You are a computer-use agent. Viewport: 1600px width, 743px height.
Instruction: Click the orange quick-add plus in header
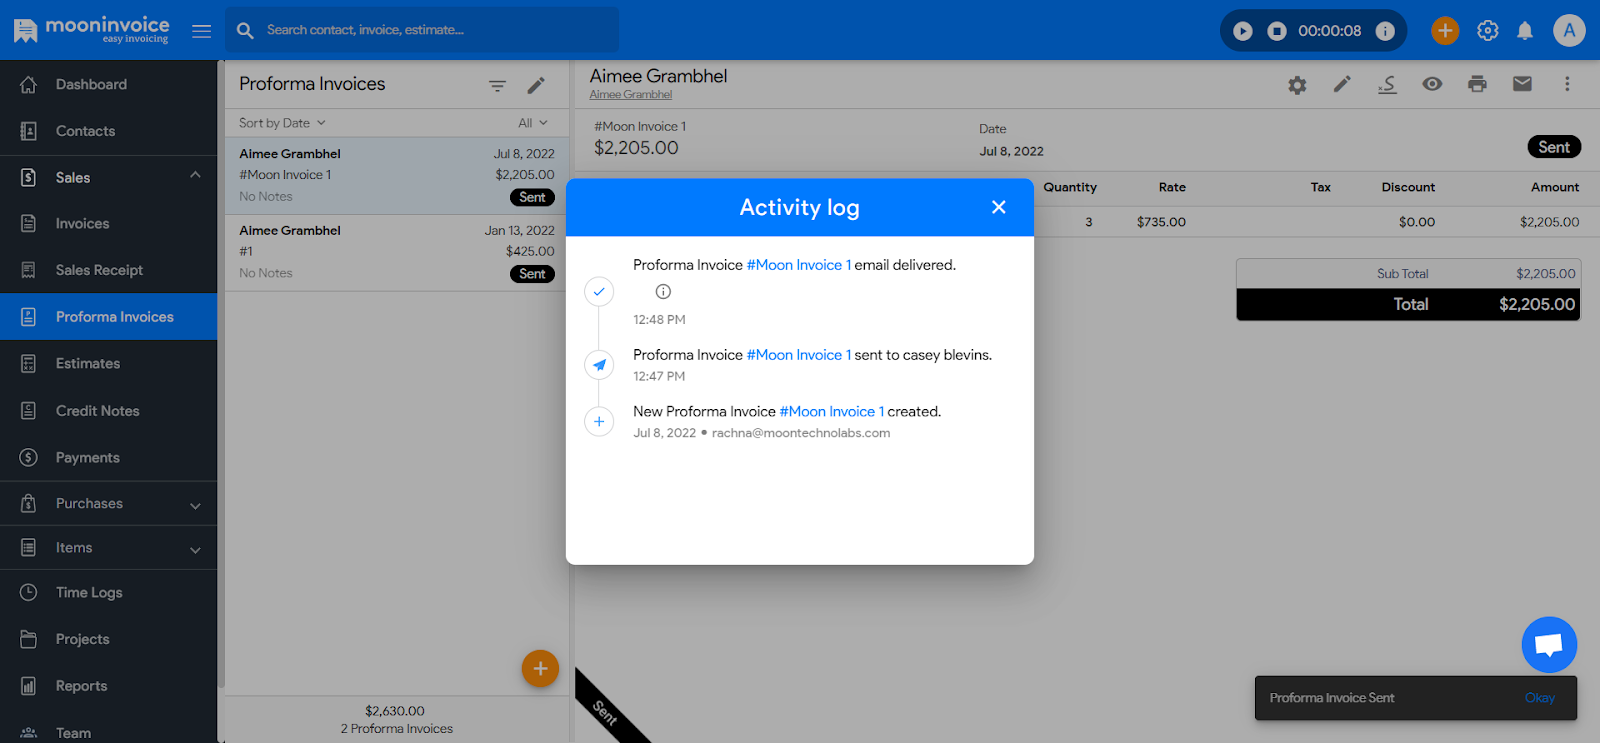click(x=1445, y=31)
